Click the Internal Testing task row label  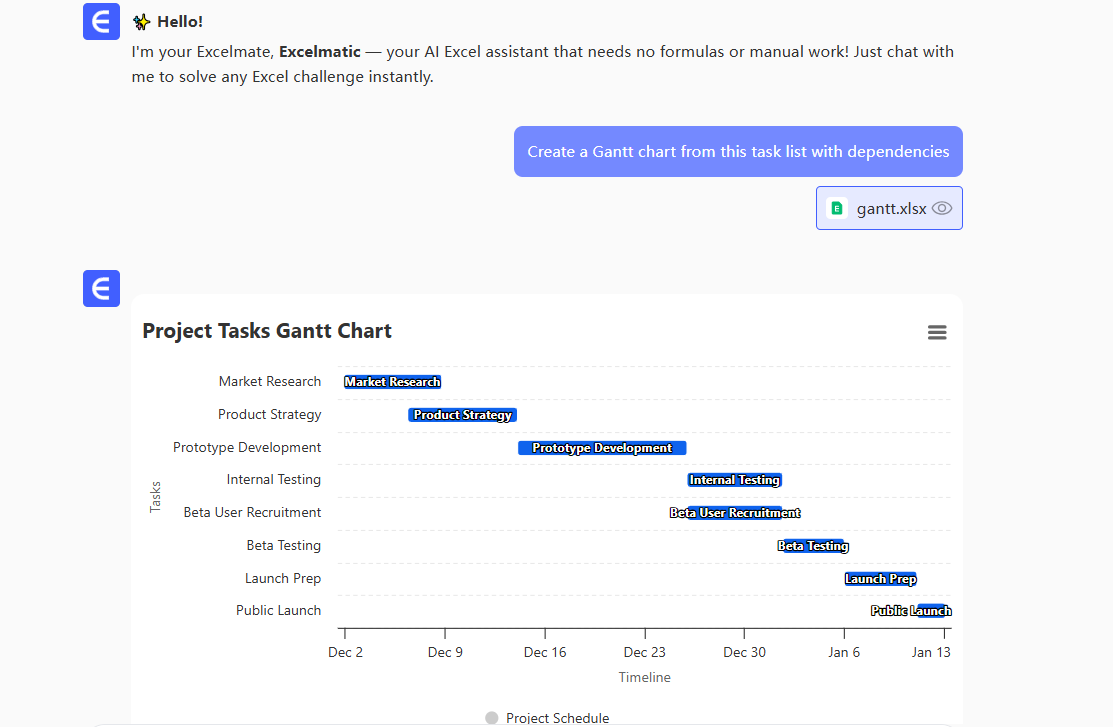coord(273,479)
